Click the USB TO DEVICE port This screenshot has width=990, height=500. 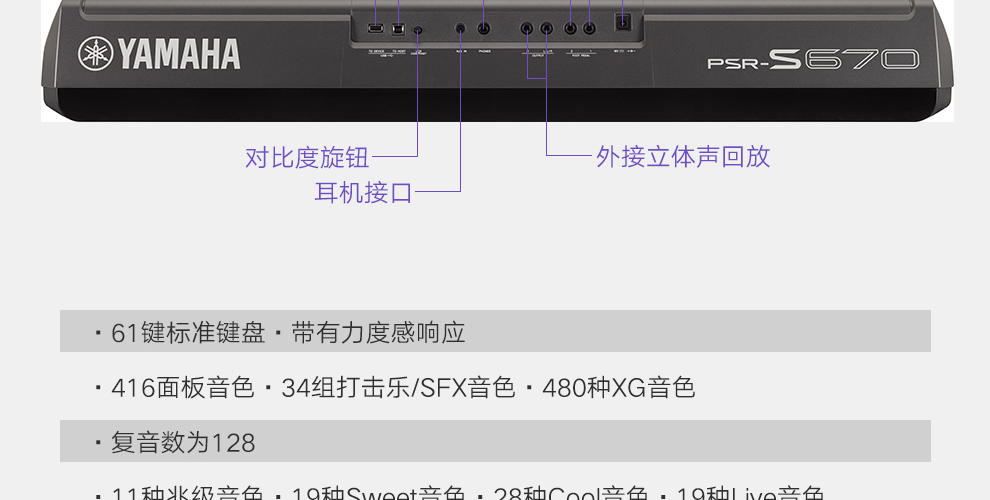[376, 28]
